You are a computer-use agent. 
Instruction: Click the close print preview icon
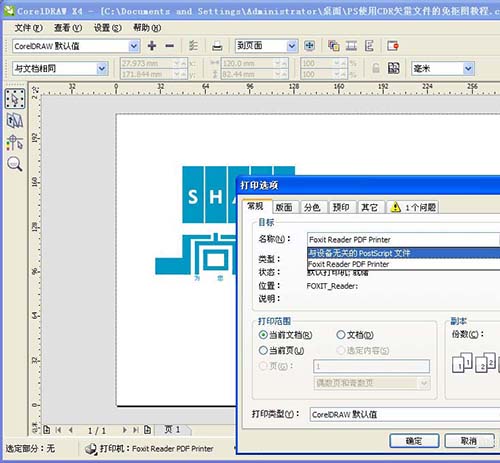point(393,46)
